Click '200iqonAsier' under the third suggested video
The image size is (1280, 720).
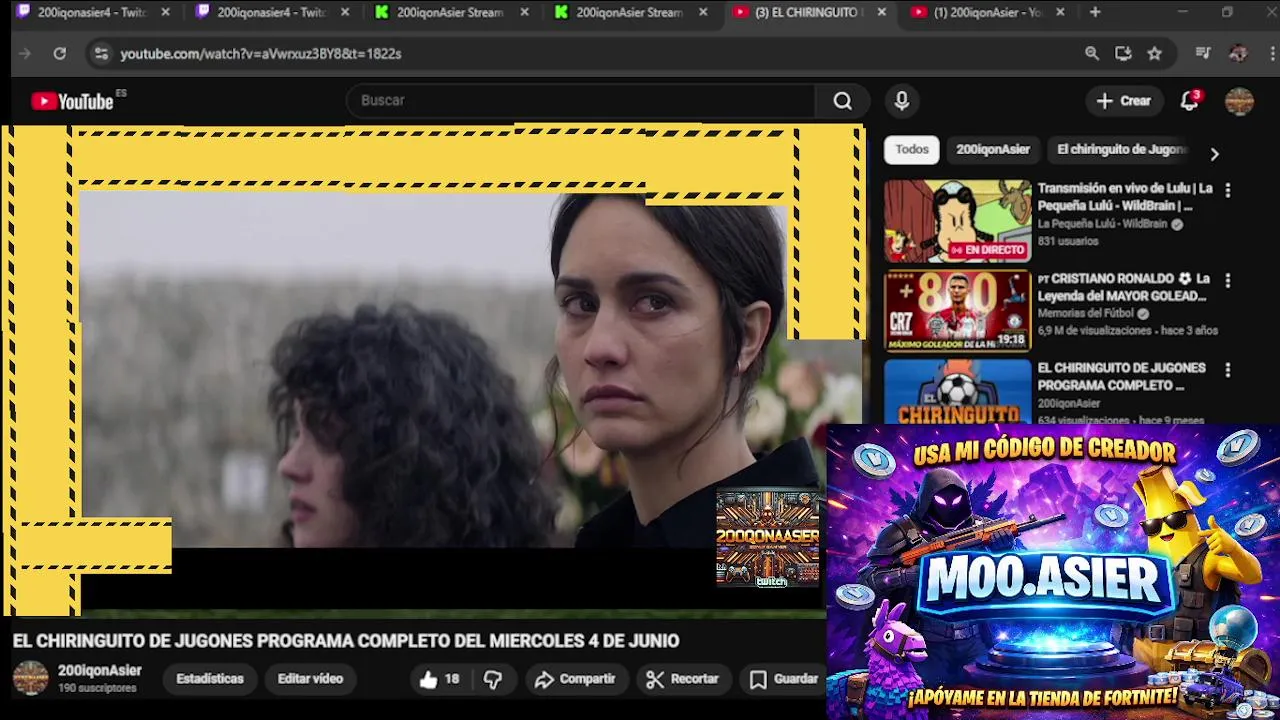pos(1069,403)
